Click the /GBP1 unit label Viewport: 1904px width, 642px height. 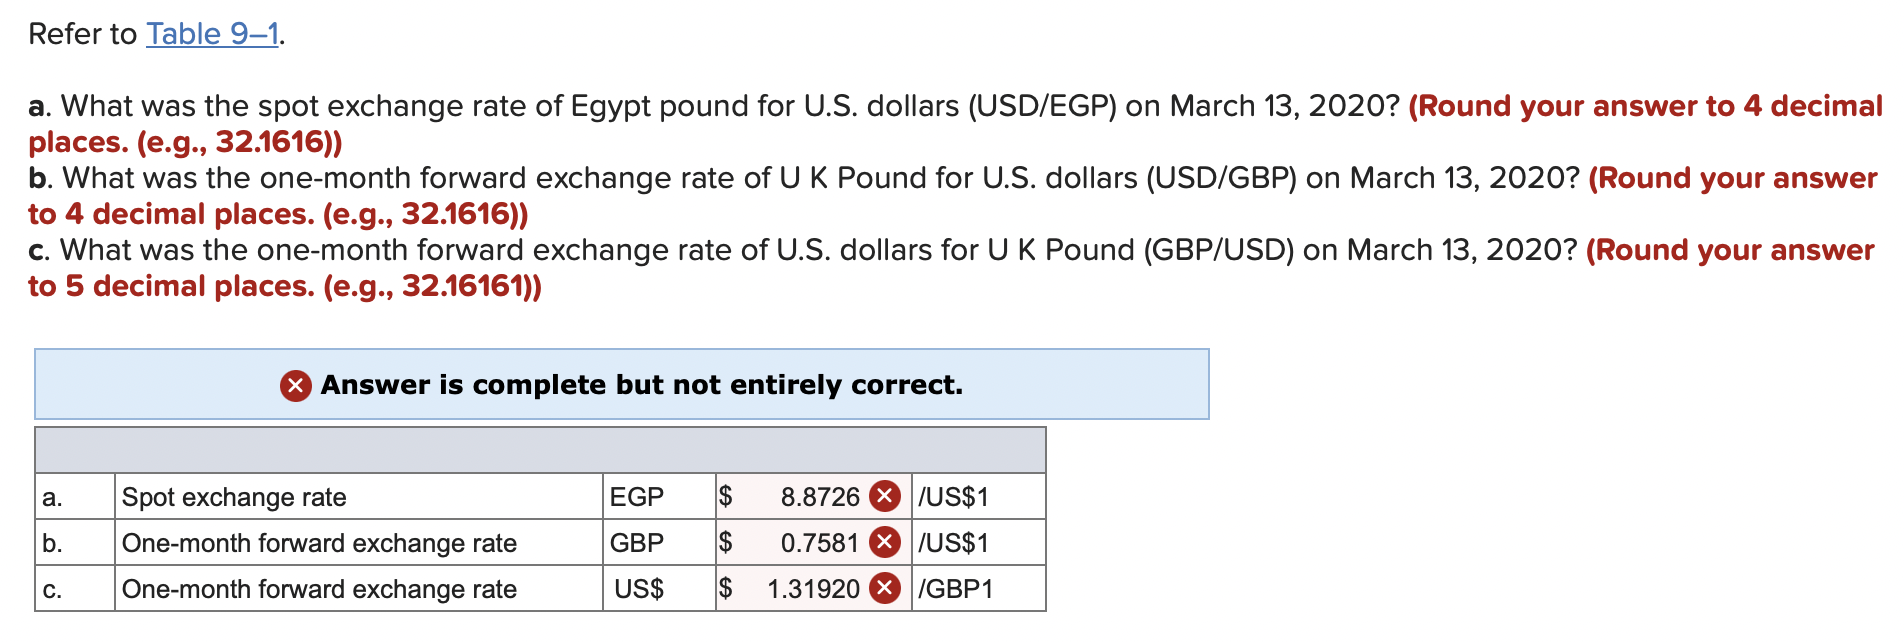[955, 589]
